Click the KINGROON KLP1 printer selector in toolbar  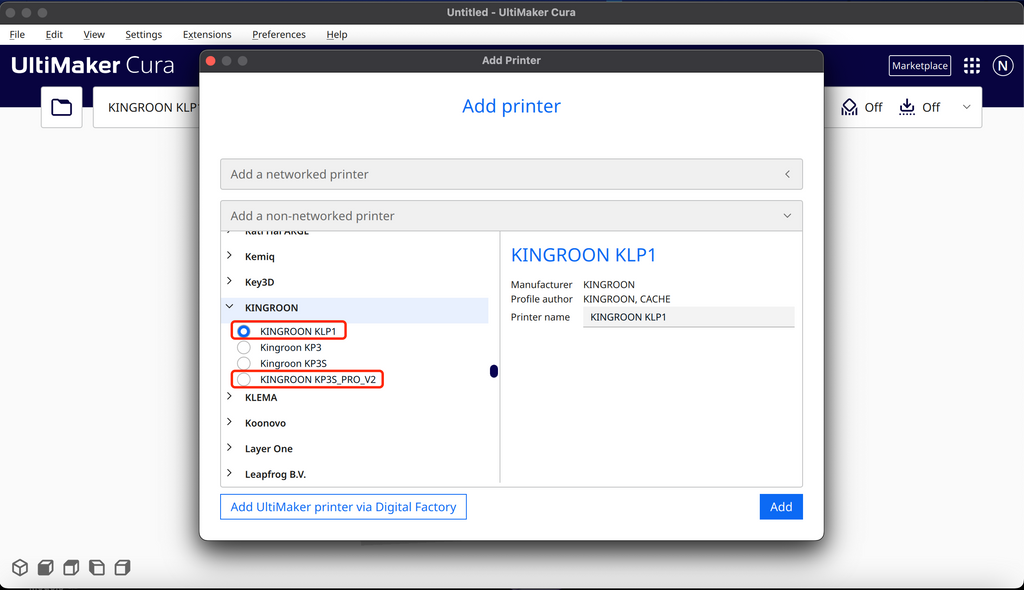[147, 107]
